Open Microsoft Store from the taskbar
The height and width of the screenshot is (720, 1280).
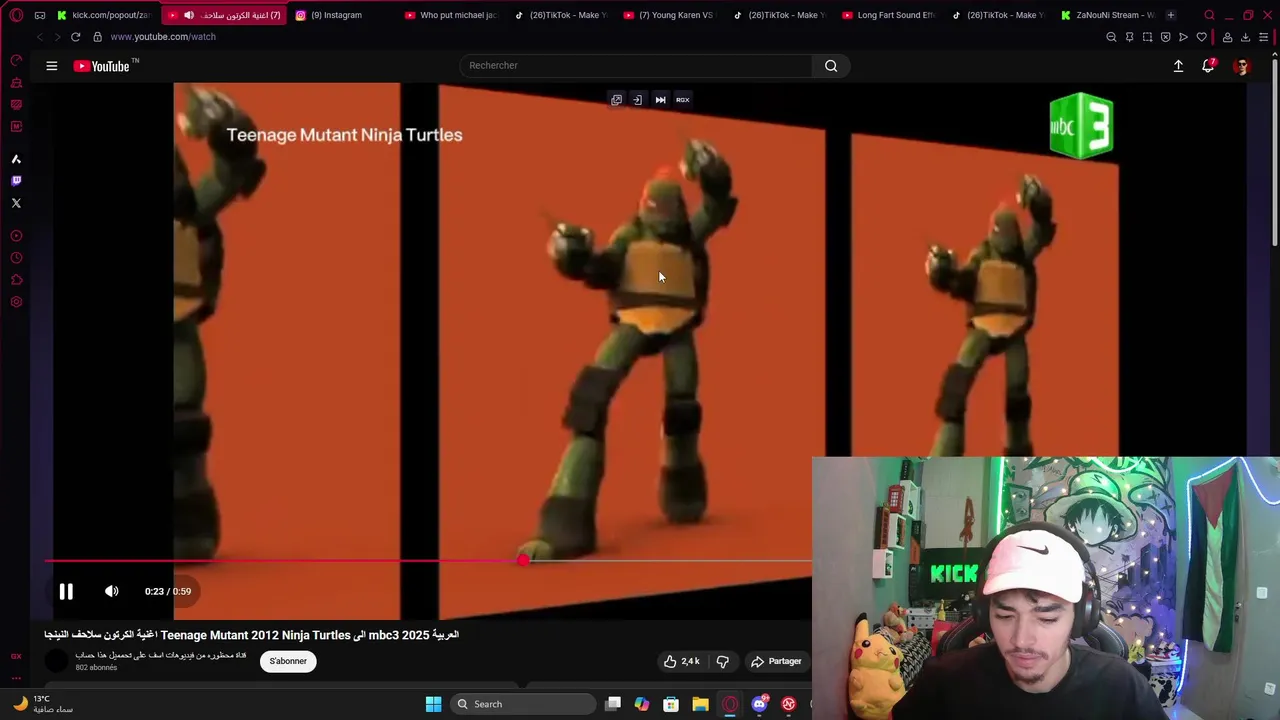[x=671, y=704]
